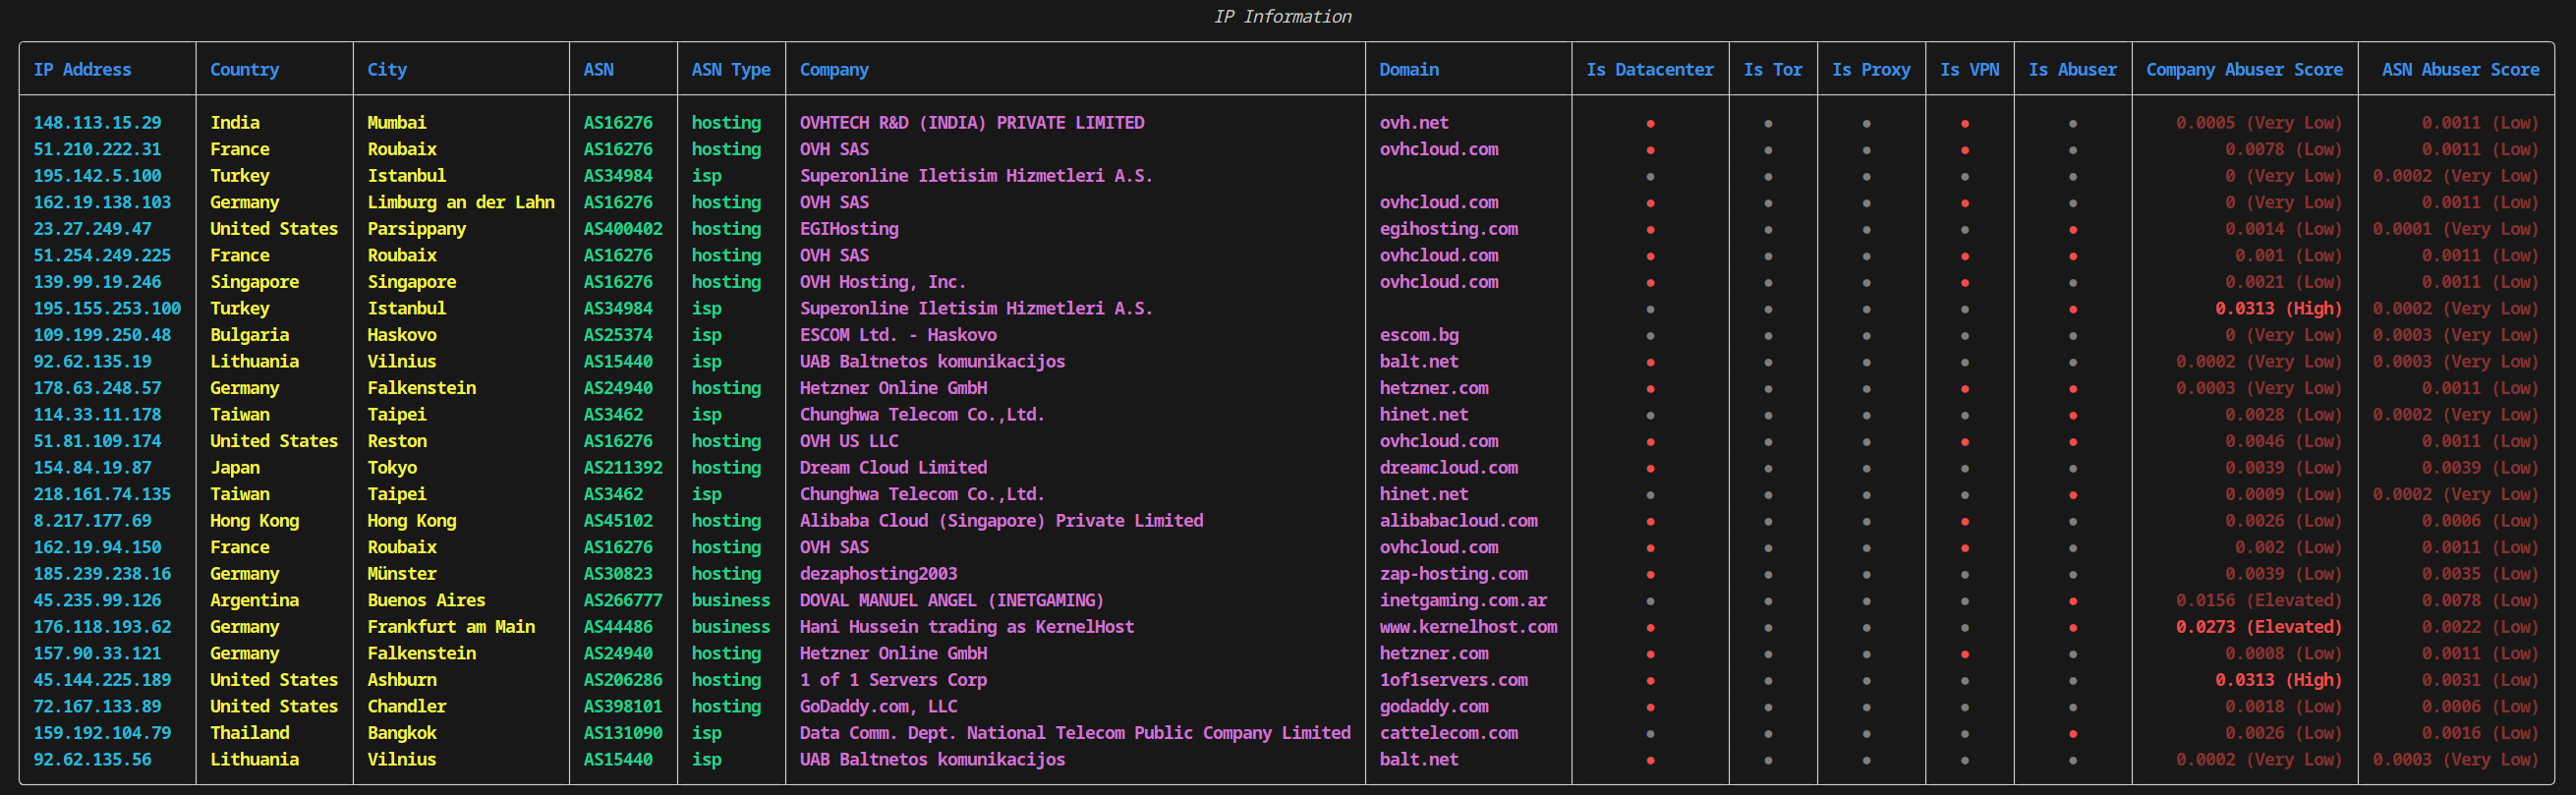
Task: Click company OVHTECH R&D (INDIA) PRIVATE LIMITED
Action: tap(972, 122)
